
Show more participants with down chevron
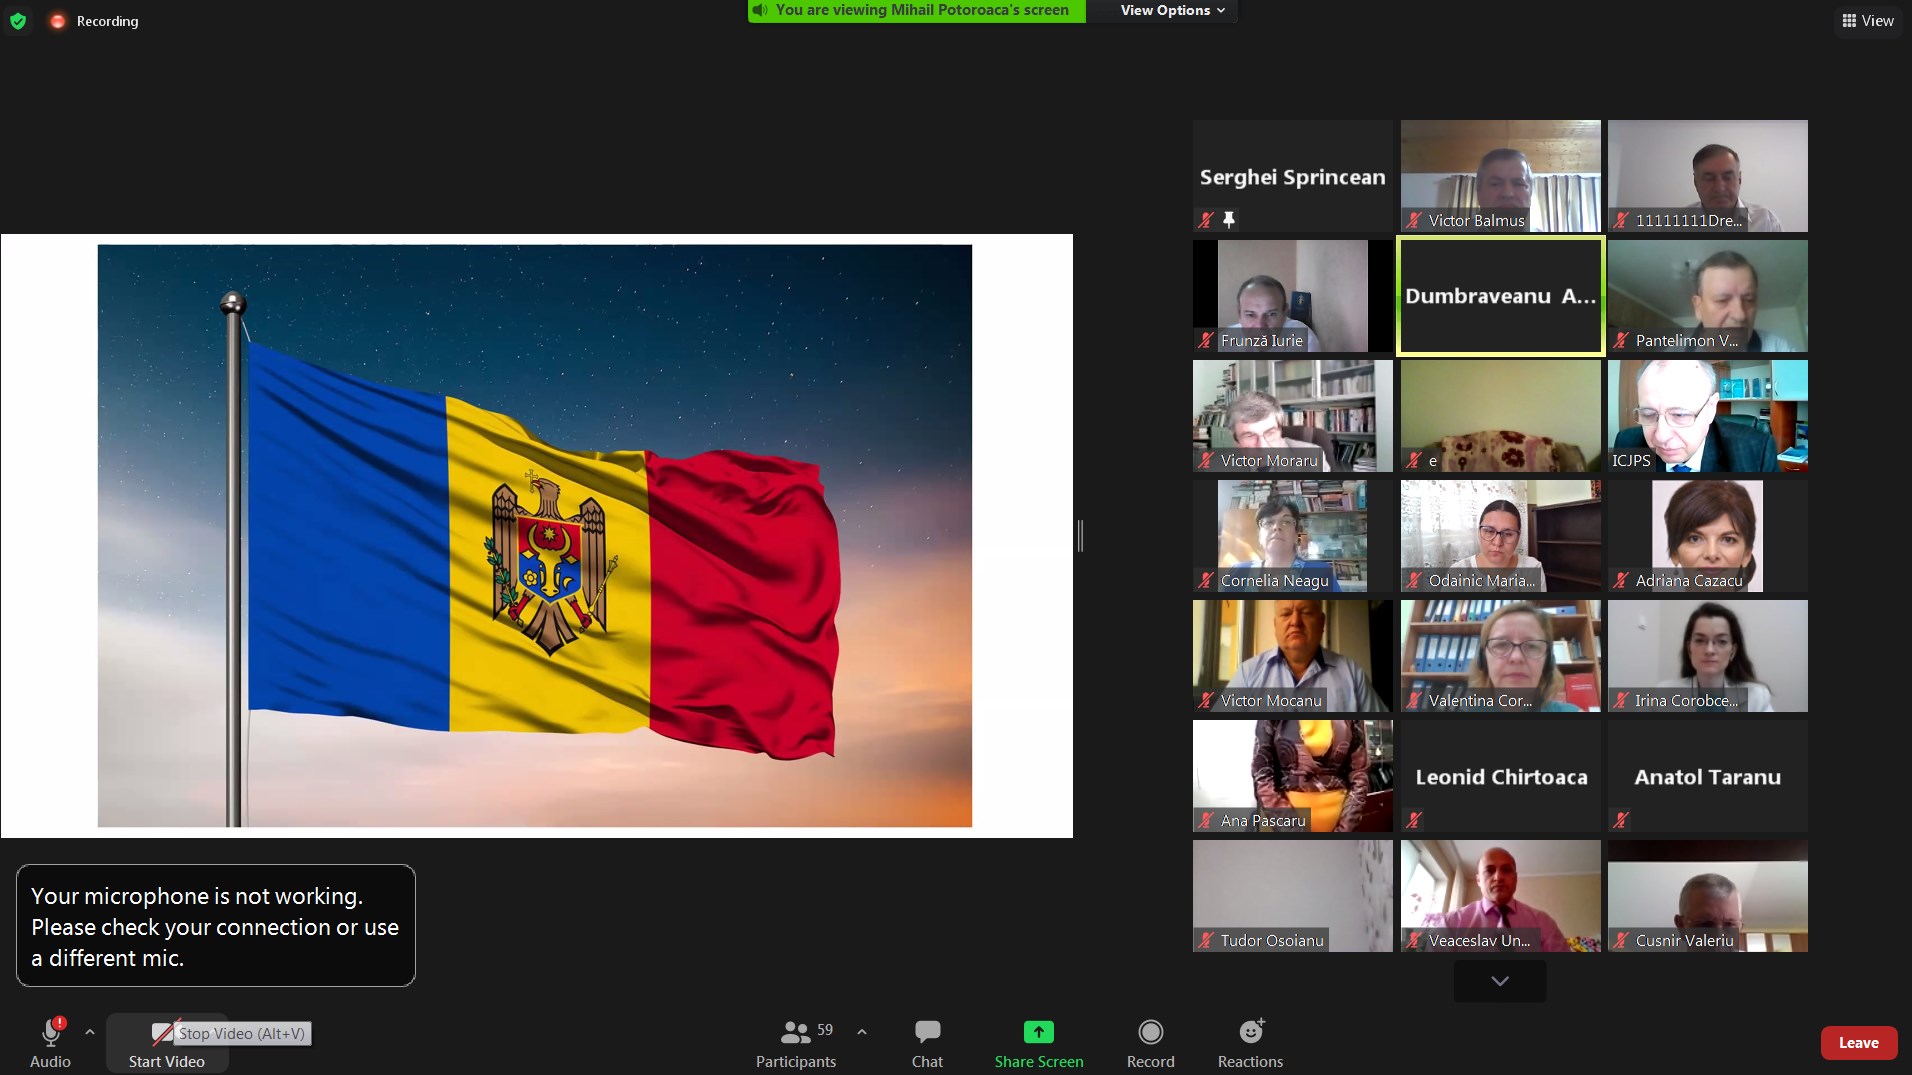coord(1499,981)
